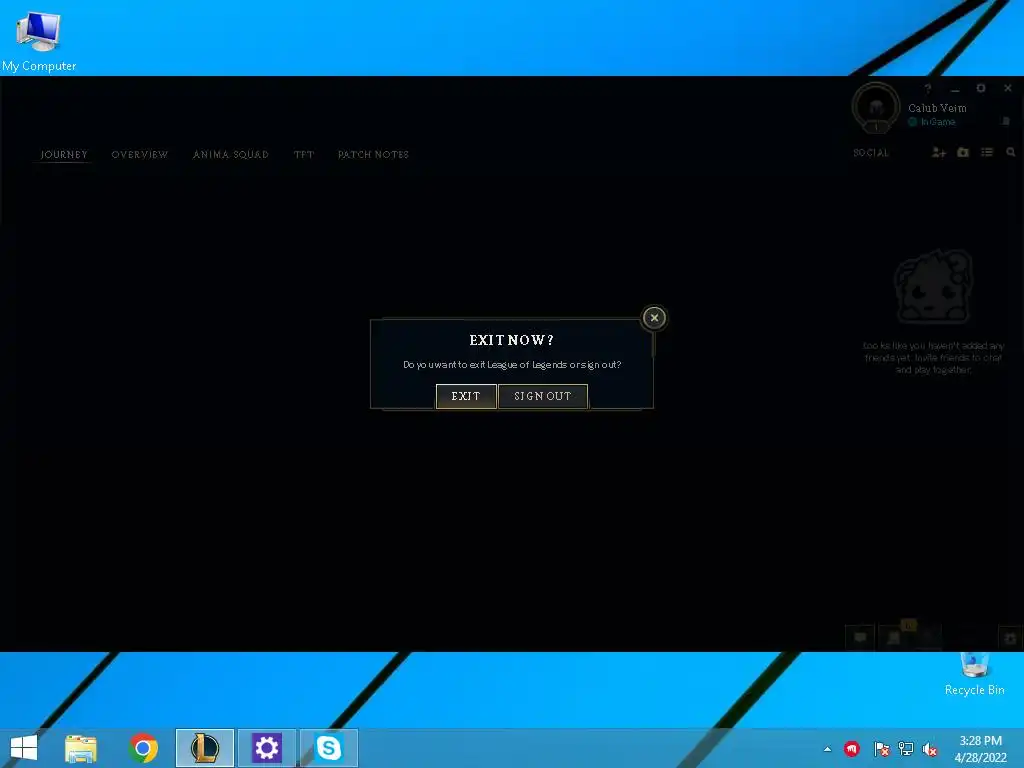This screenshot has width=1024, height=768.
Task: Click the League of Legends taskbar icon
Action: [x=204, y=748]
